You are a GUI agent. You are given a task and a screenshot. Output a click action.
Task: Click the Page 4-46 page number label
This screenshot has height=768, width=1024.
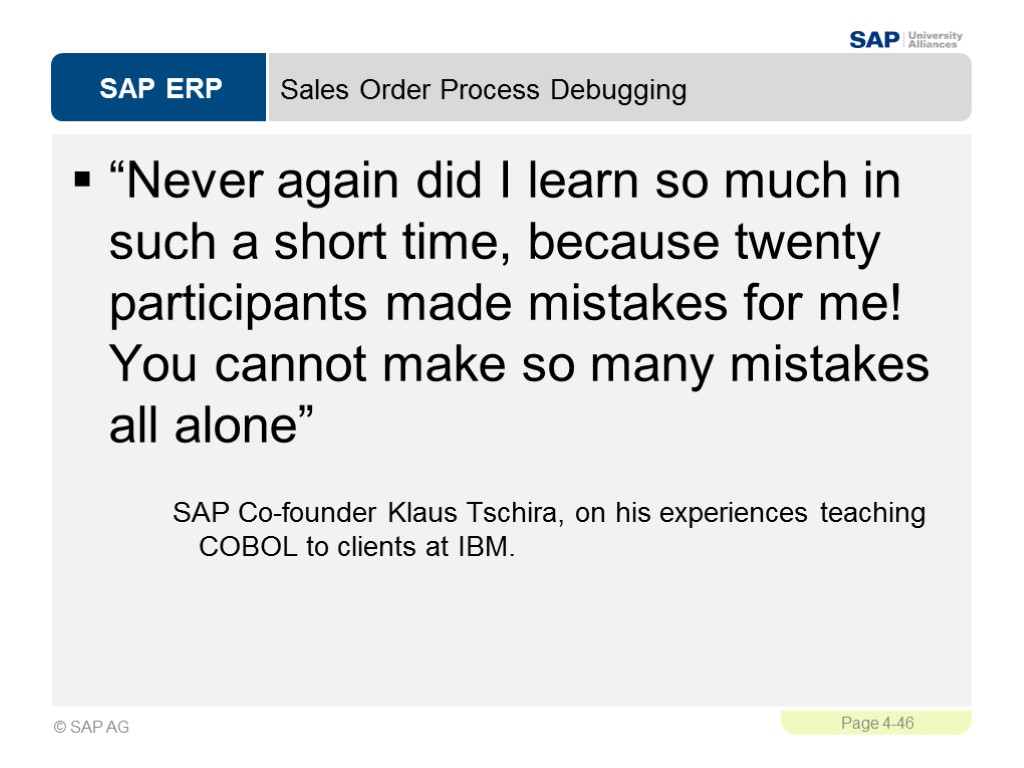coord(877,723)
